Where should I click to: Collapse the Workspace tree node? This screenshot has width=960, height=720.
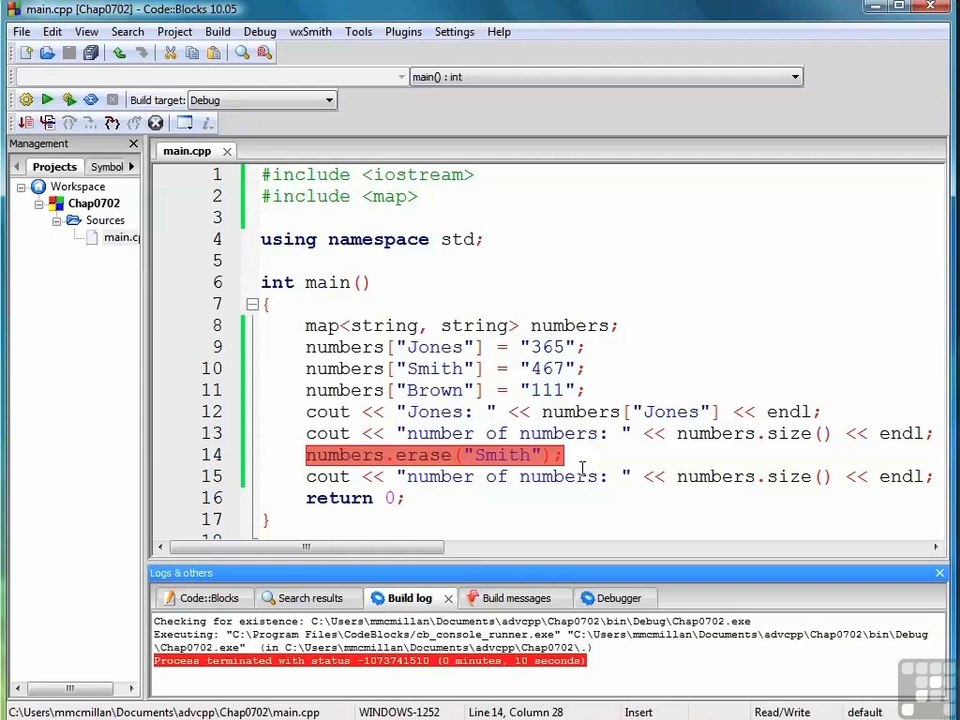tap(21, 187)
